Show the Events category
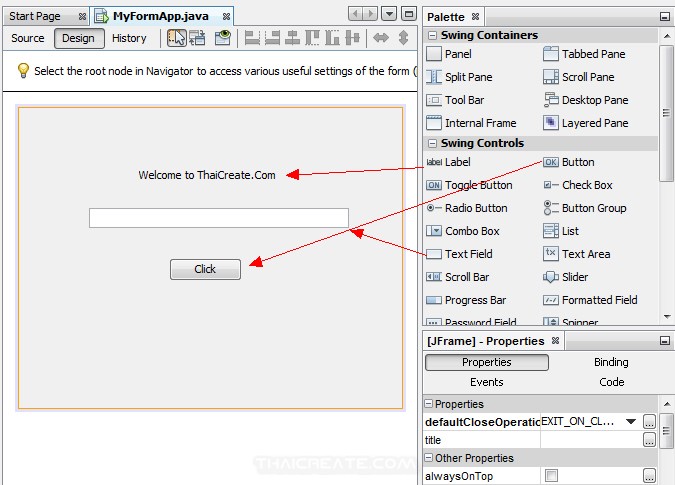675x485 pixels. coord(486,382)
